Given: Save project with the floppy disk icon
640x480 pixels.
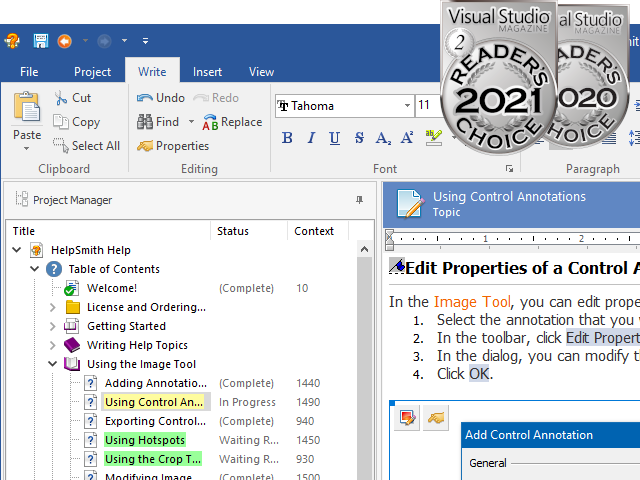Looking at the screenshot, I should [40, 41].
